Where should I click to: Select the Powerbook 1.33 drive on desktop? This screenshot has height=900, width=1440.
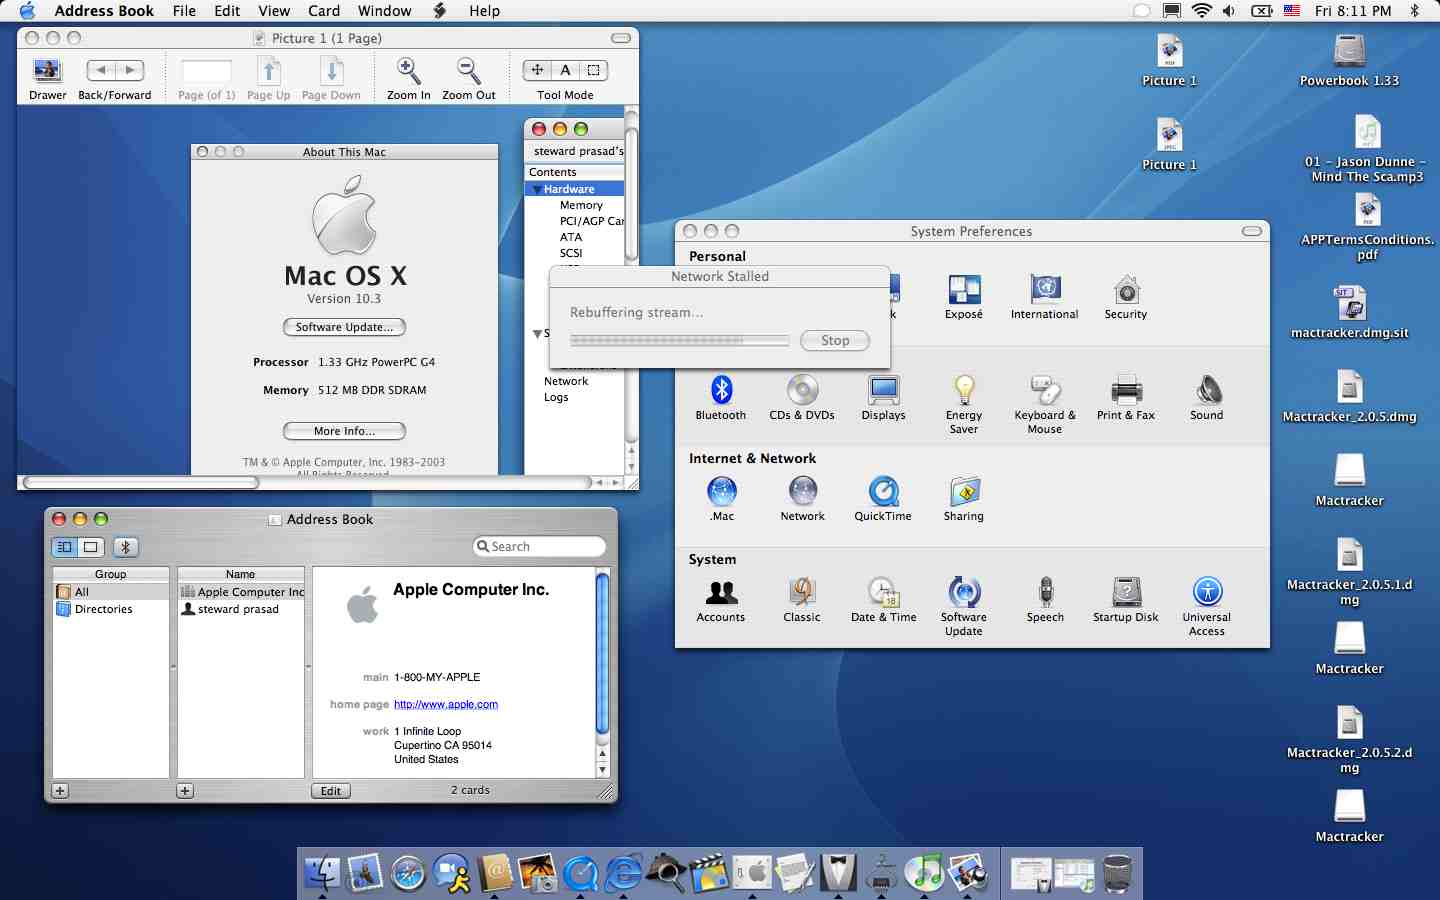point(1349,59)
